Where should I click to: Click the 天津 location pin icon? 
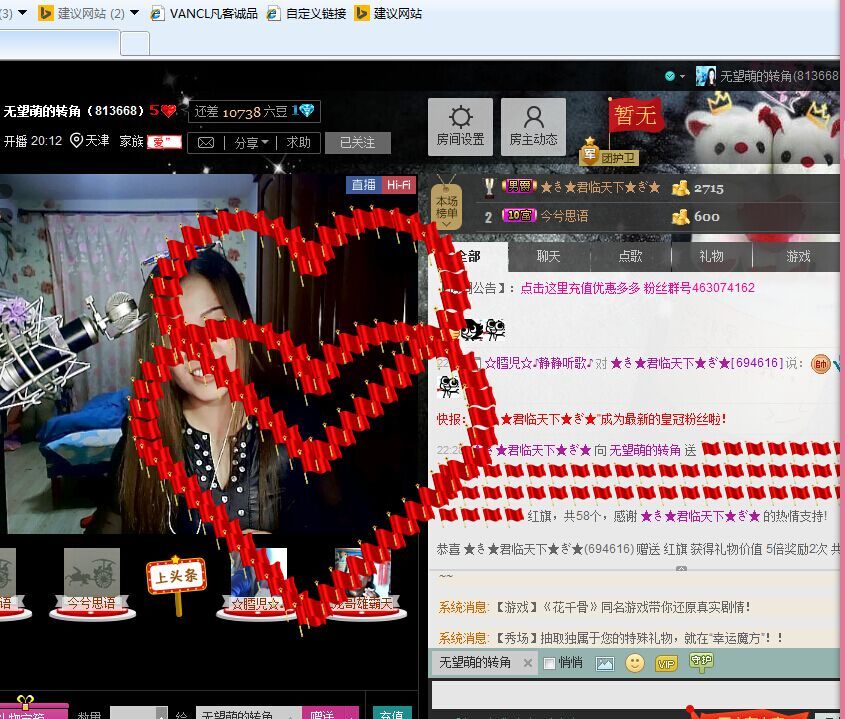[x=77, y=141]
